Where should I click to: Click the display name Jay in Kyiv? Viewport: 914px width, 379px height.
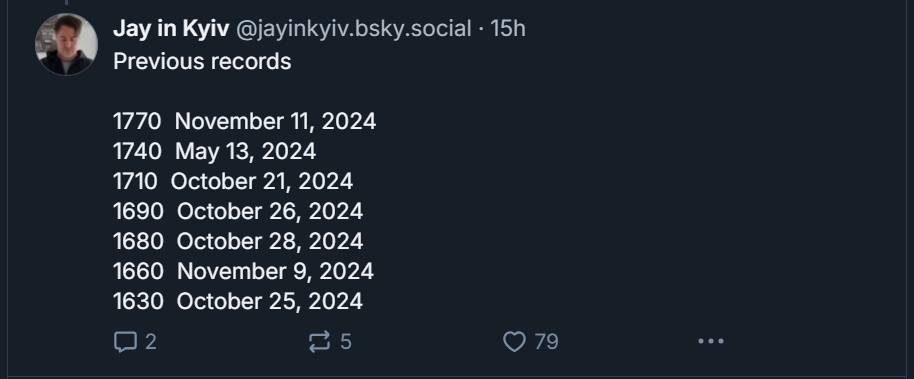tap(171, 29)
